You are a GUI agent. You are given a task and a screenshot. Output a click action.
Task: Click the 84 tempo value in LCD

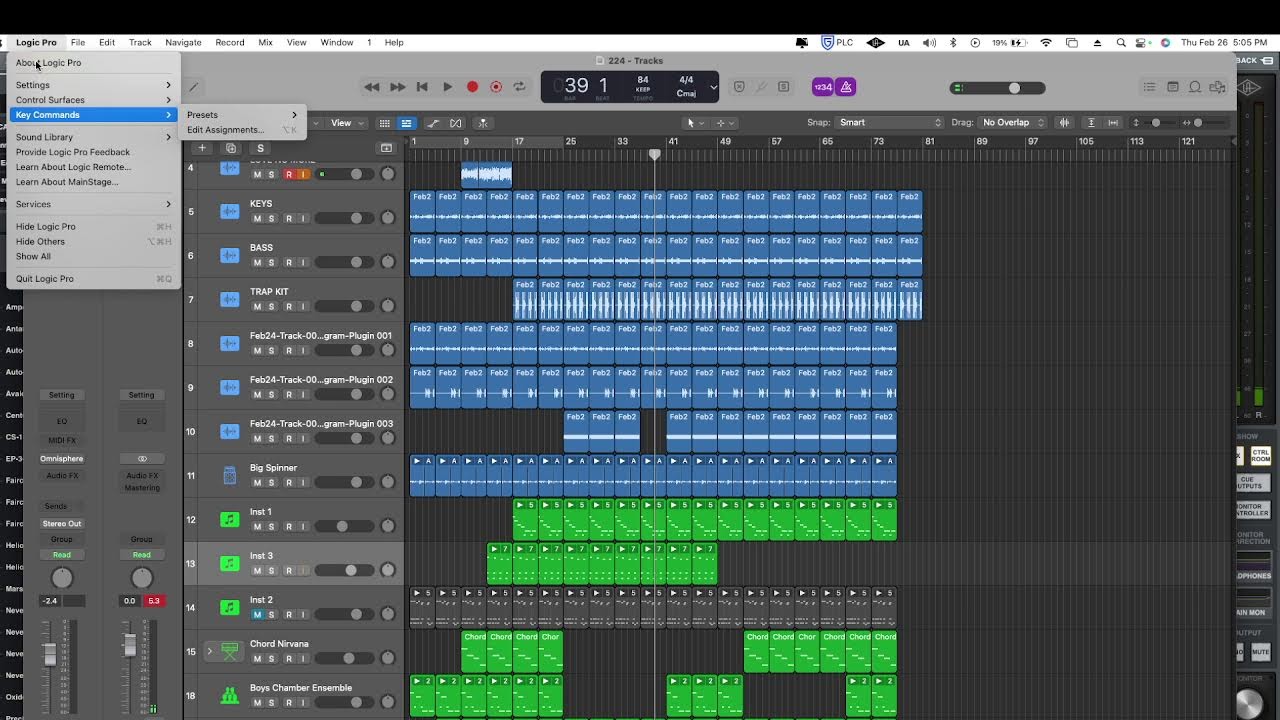click(642, 79)
